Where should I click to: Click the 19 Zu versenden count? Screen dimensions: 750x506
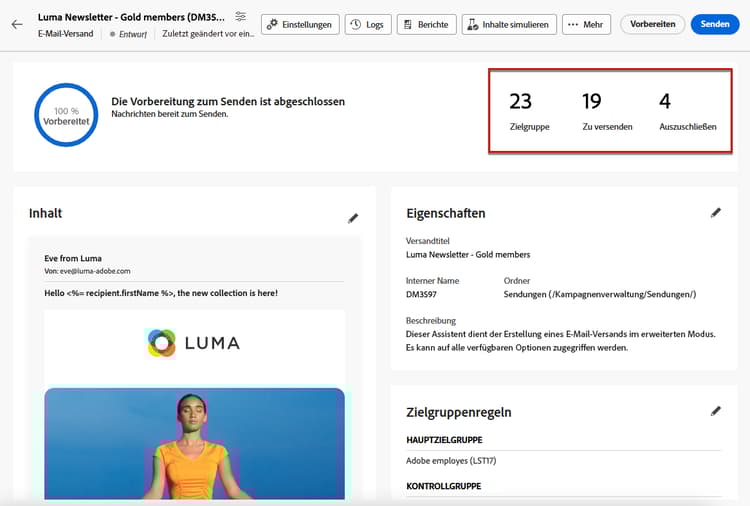pos(607,111)
